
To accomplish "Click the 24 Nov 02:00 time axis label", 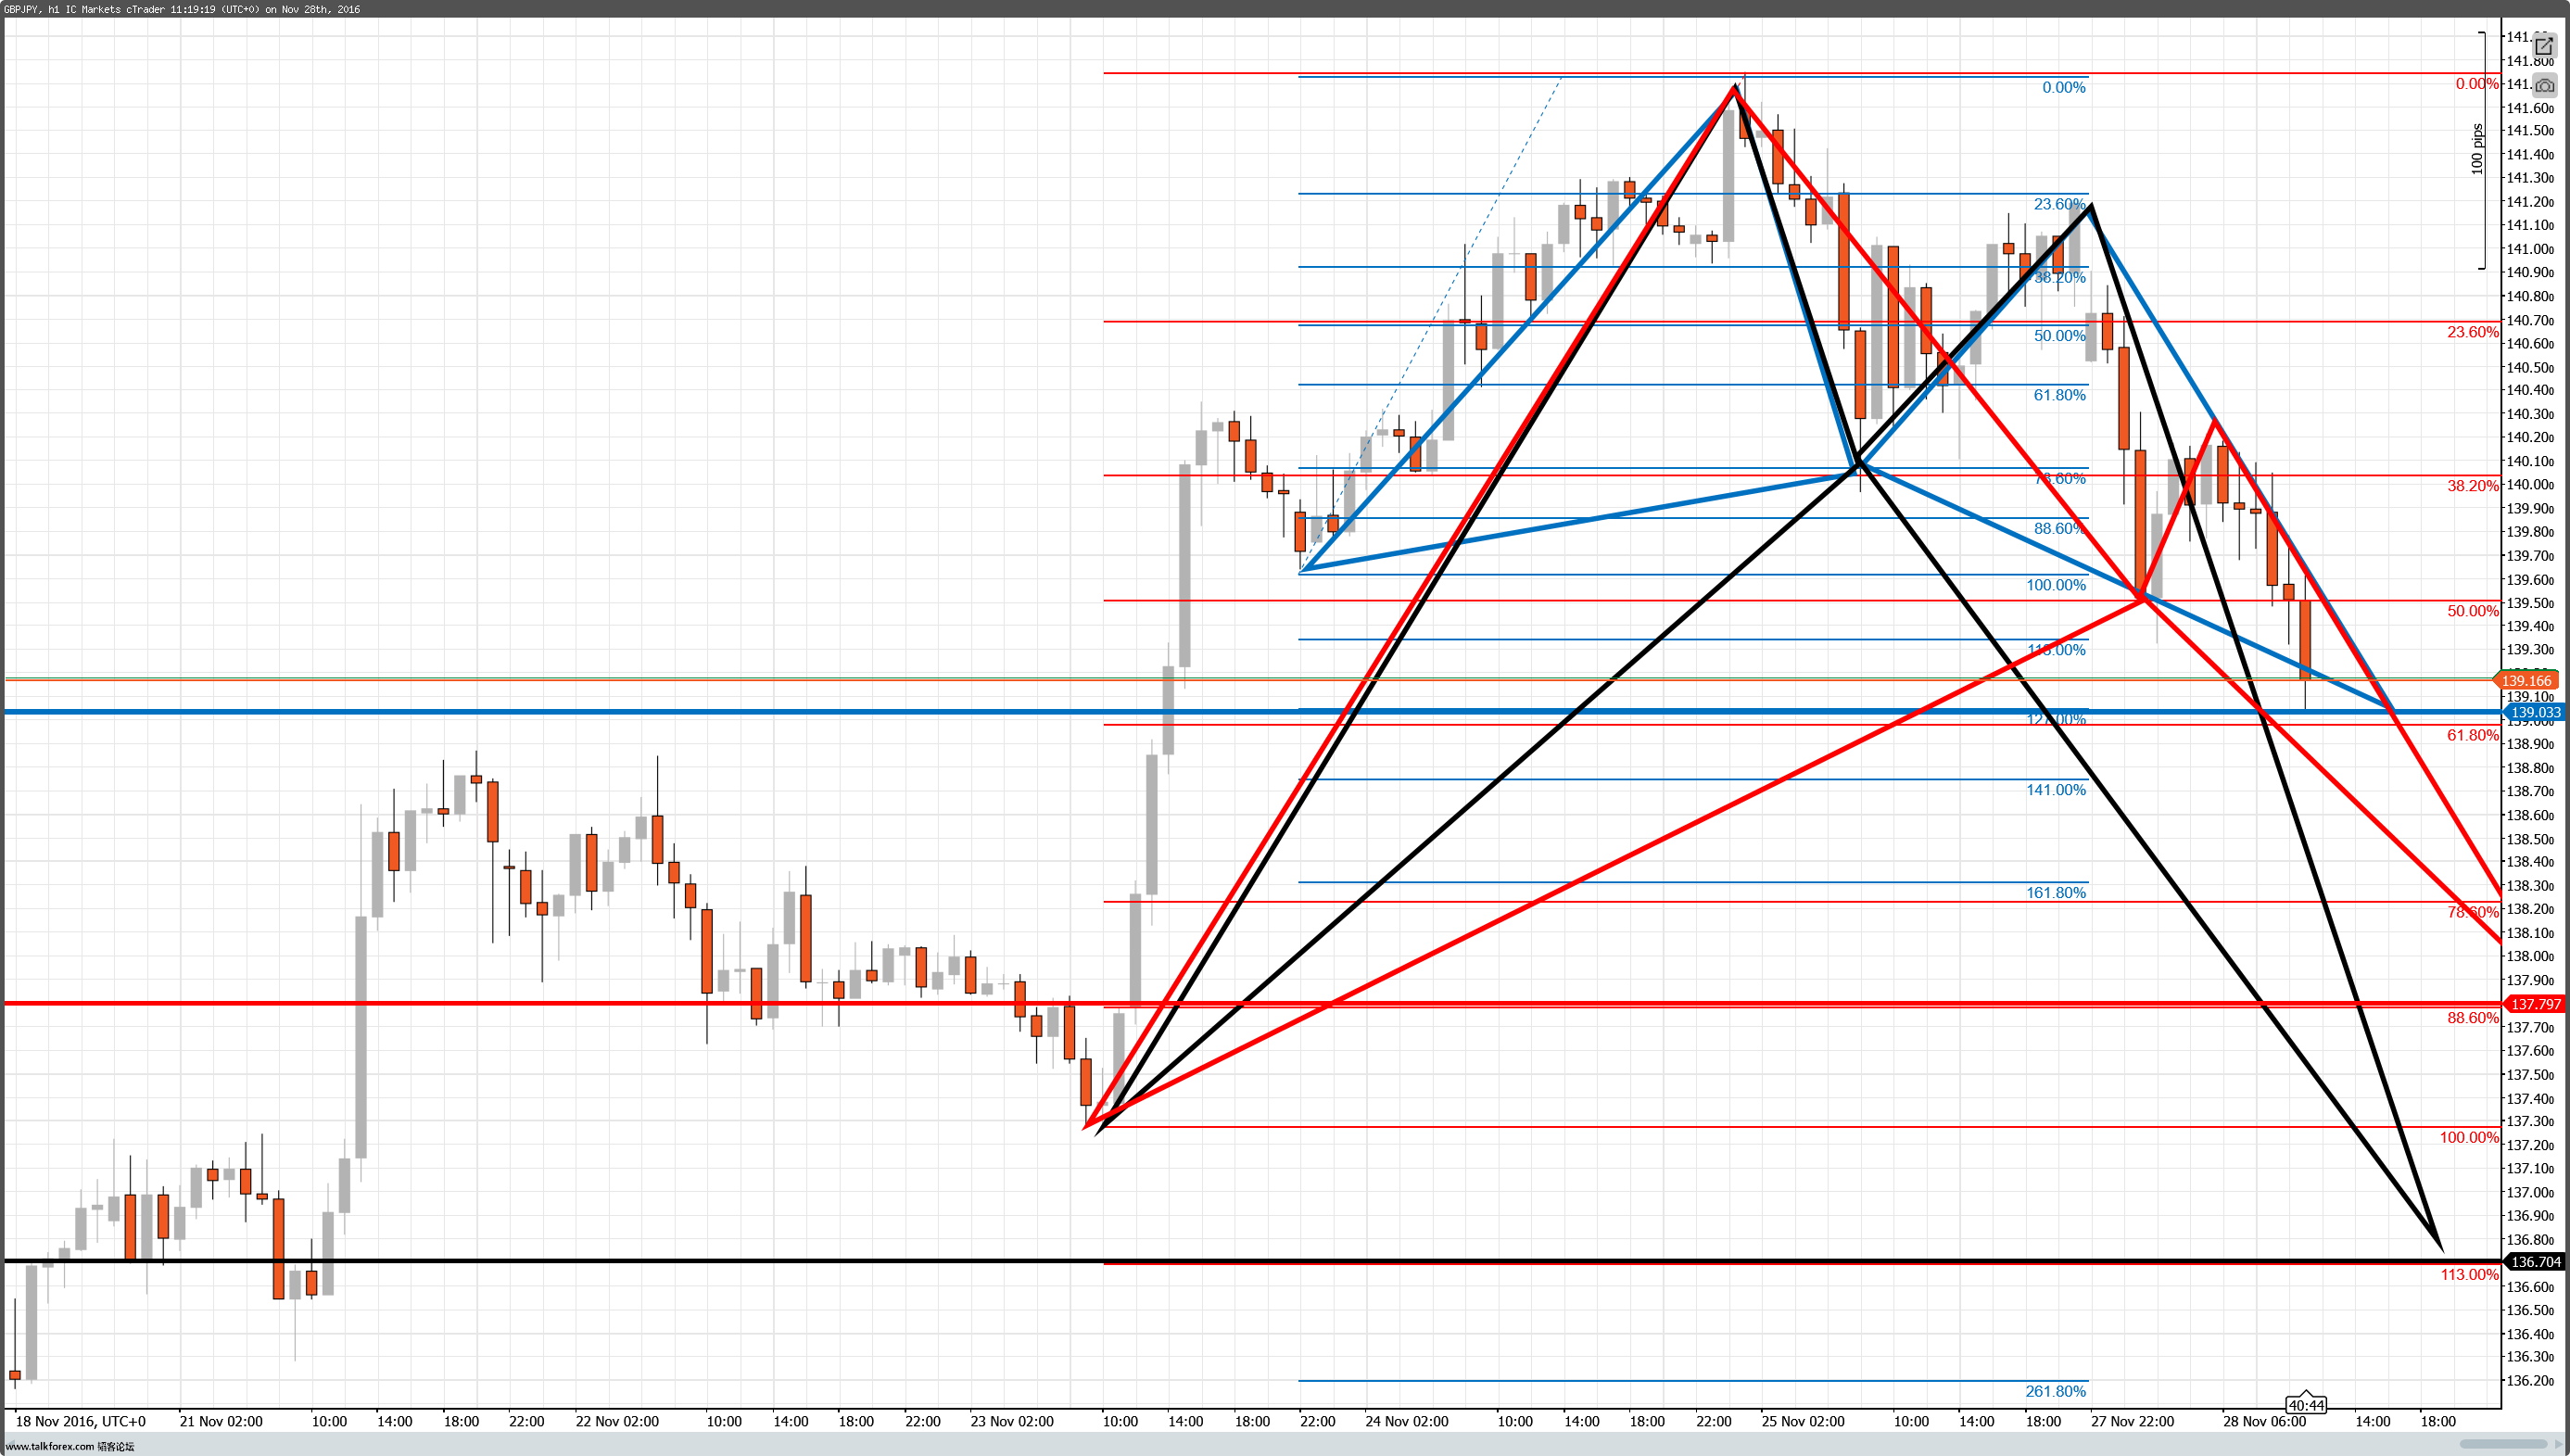I will tap(1407, 1421).
